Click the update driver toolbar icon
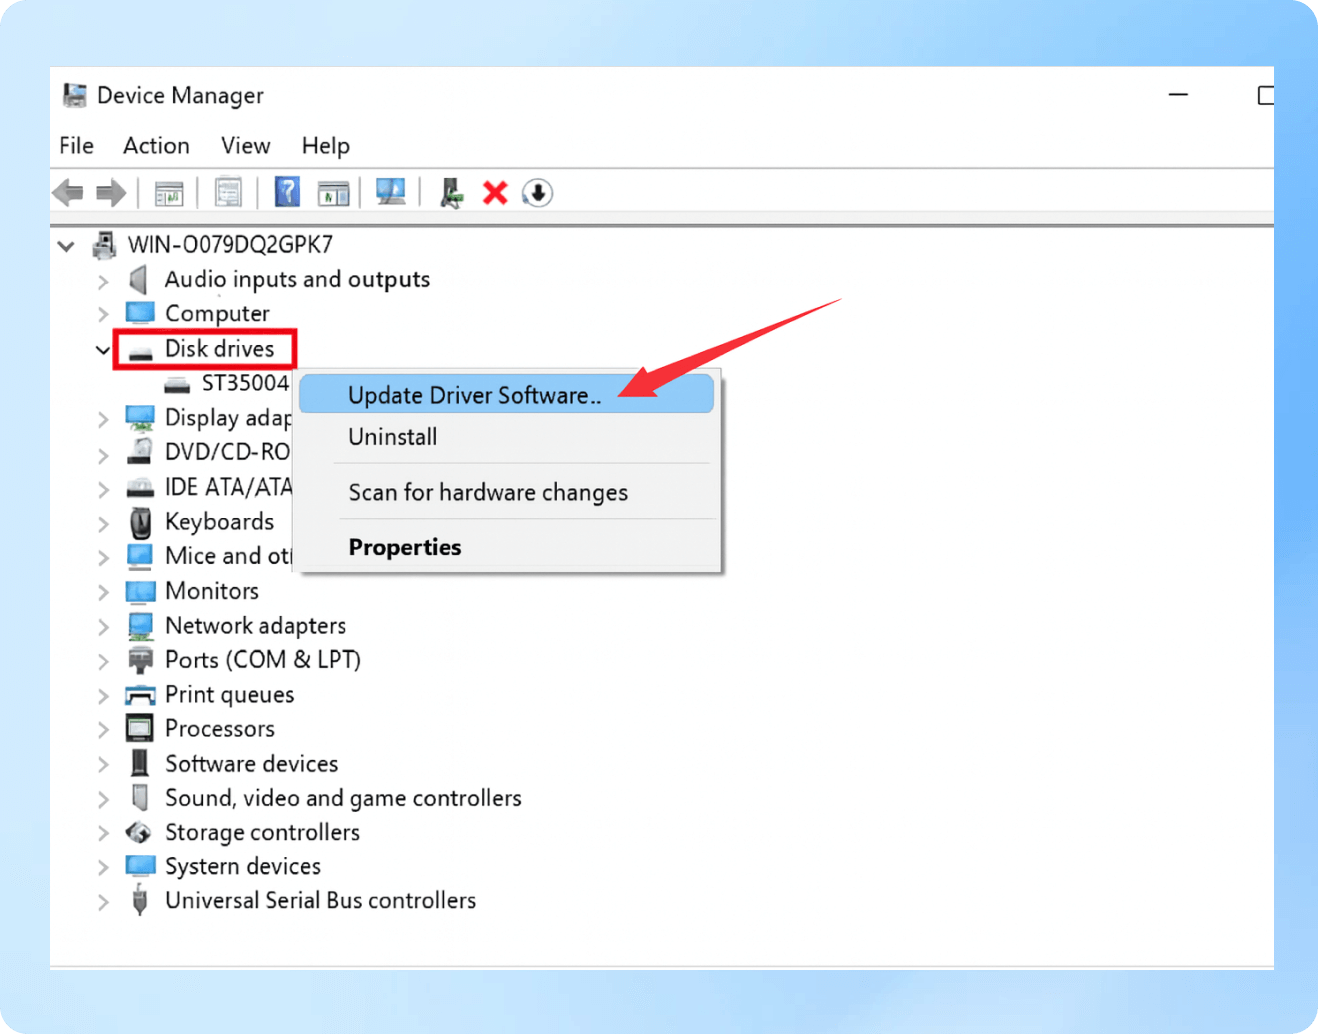 [451, 192]
